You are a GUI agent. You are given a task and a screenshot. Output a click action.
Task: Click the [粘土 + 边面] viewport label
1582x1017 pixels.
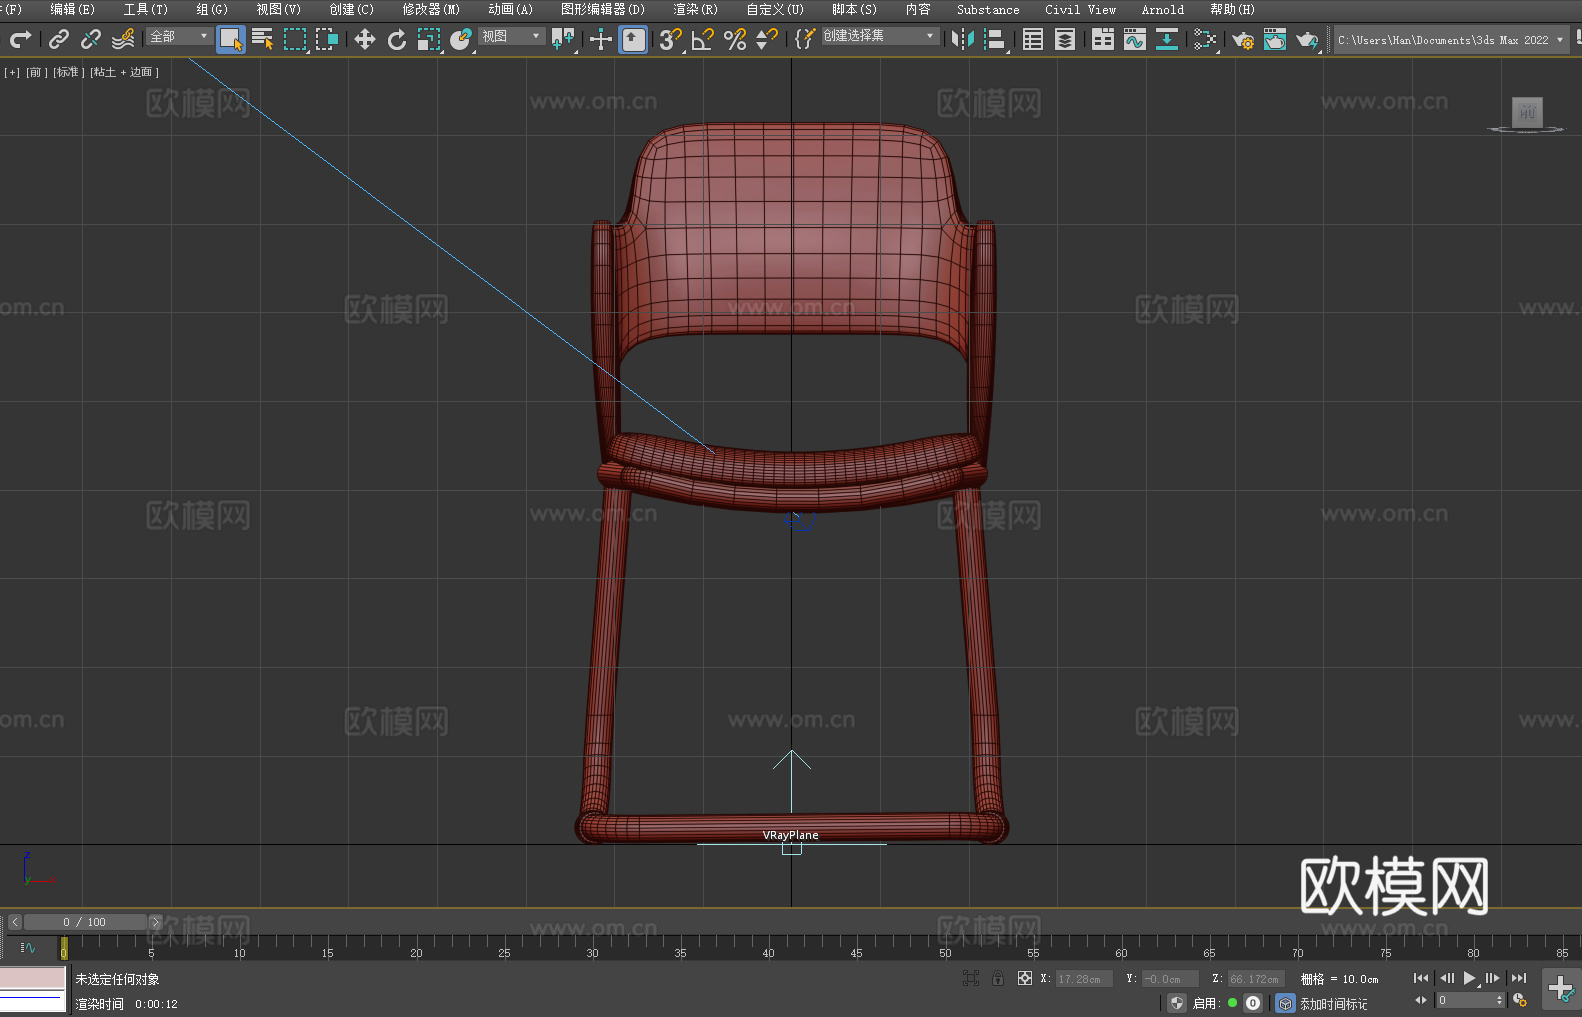click(x=124, y=72)
